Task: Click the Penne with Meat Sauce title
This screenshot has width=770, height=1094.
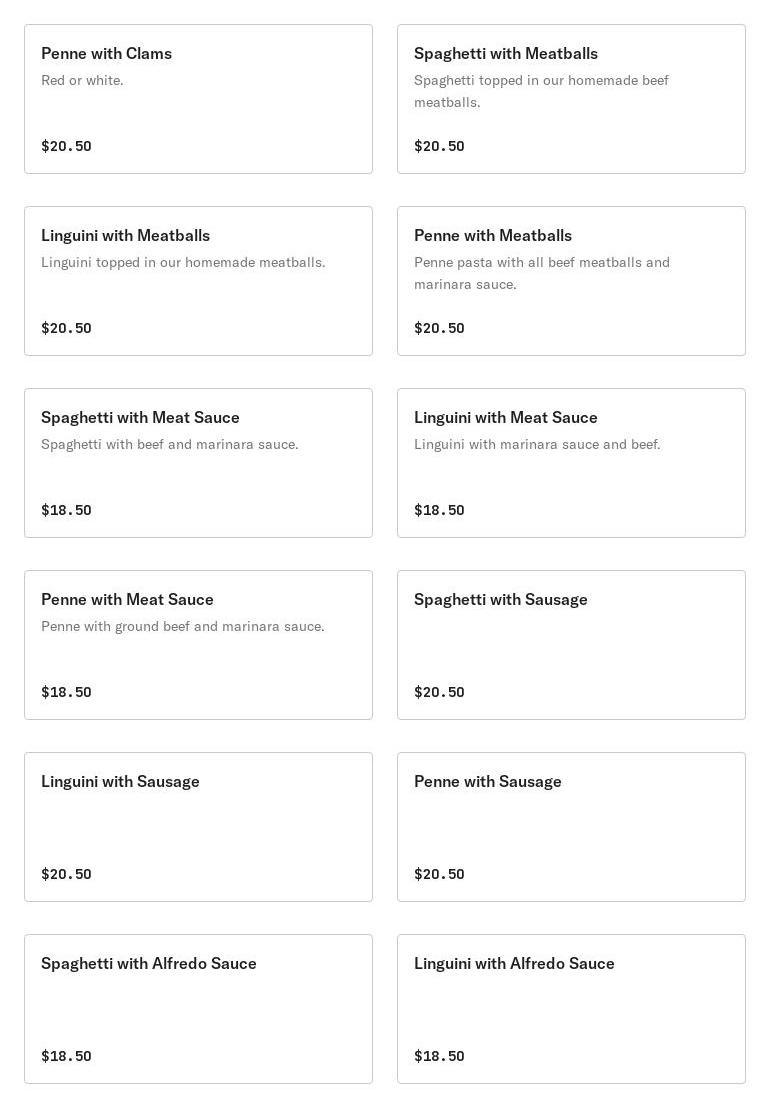Action: pyautogui.click(x=127, y=600)
